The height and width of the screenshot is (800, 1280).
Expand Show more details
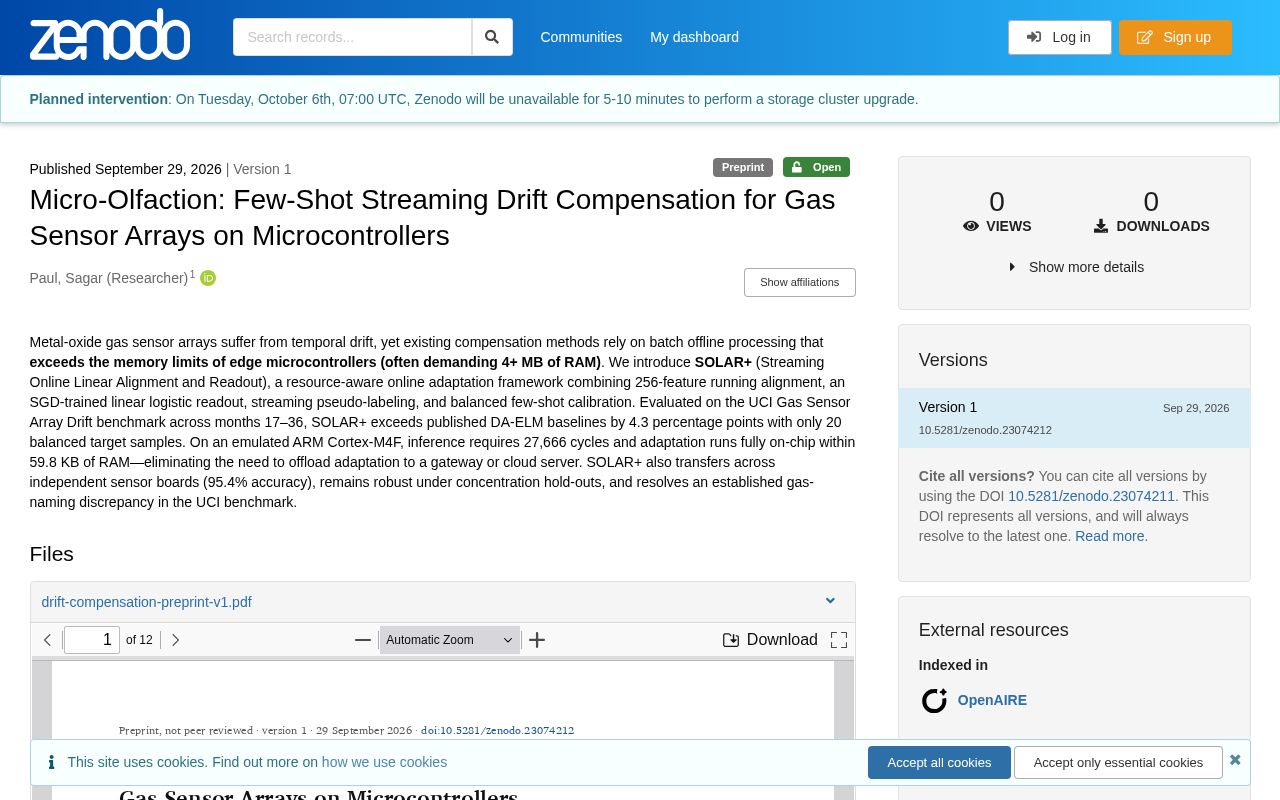pos(1076,267)
